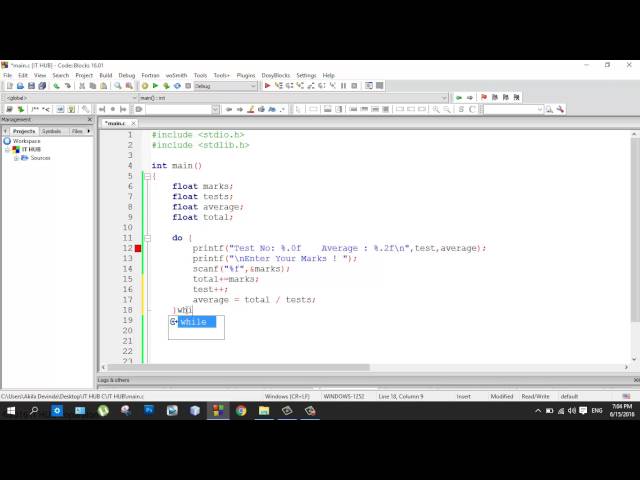The width and height of the screenshot is (640, 480).
Task: Close the main.c editor tab
Action: pos(133,123)
